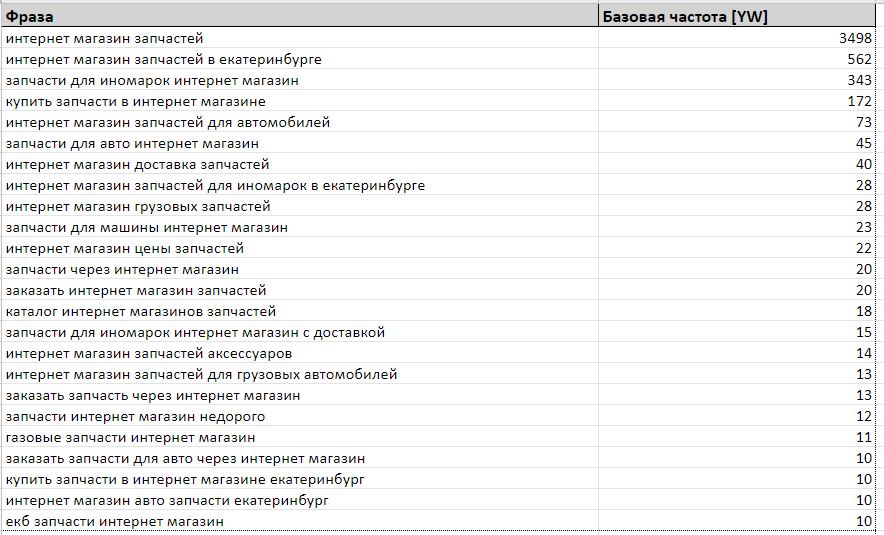Click value 20 in 'запчасти через интернет магазин' row
The height and width of the screenshot is (535, 884).
point(864,269)
